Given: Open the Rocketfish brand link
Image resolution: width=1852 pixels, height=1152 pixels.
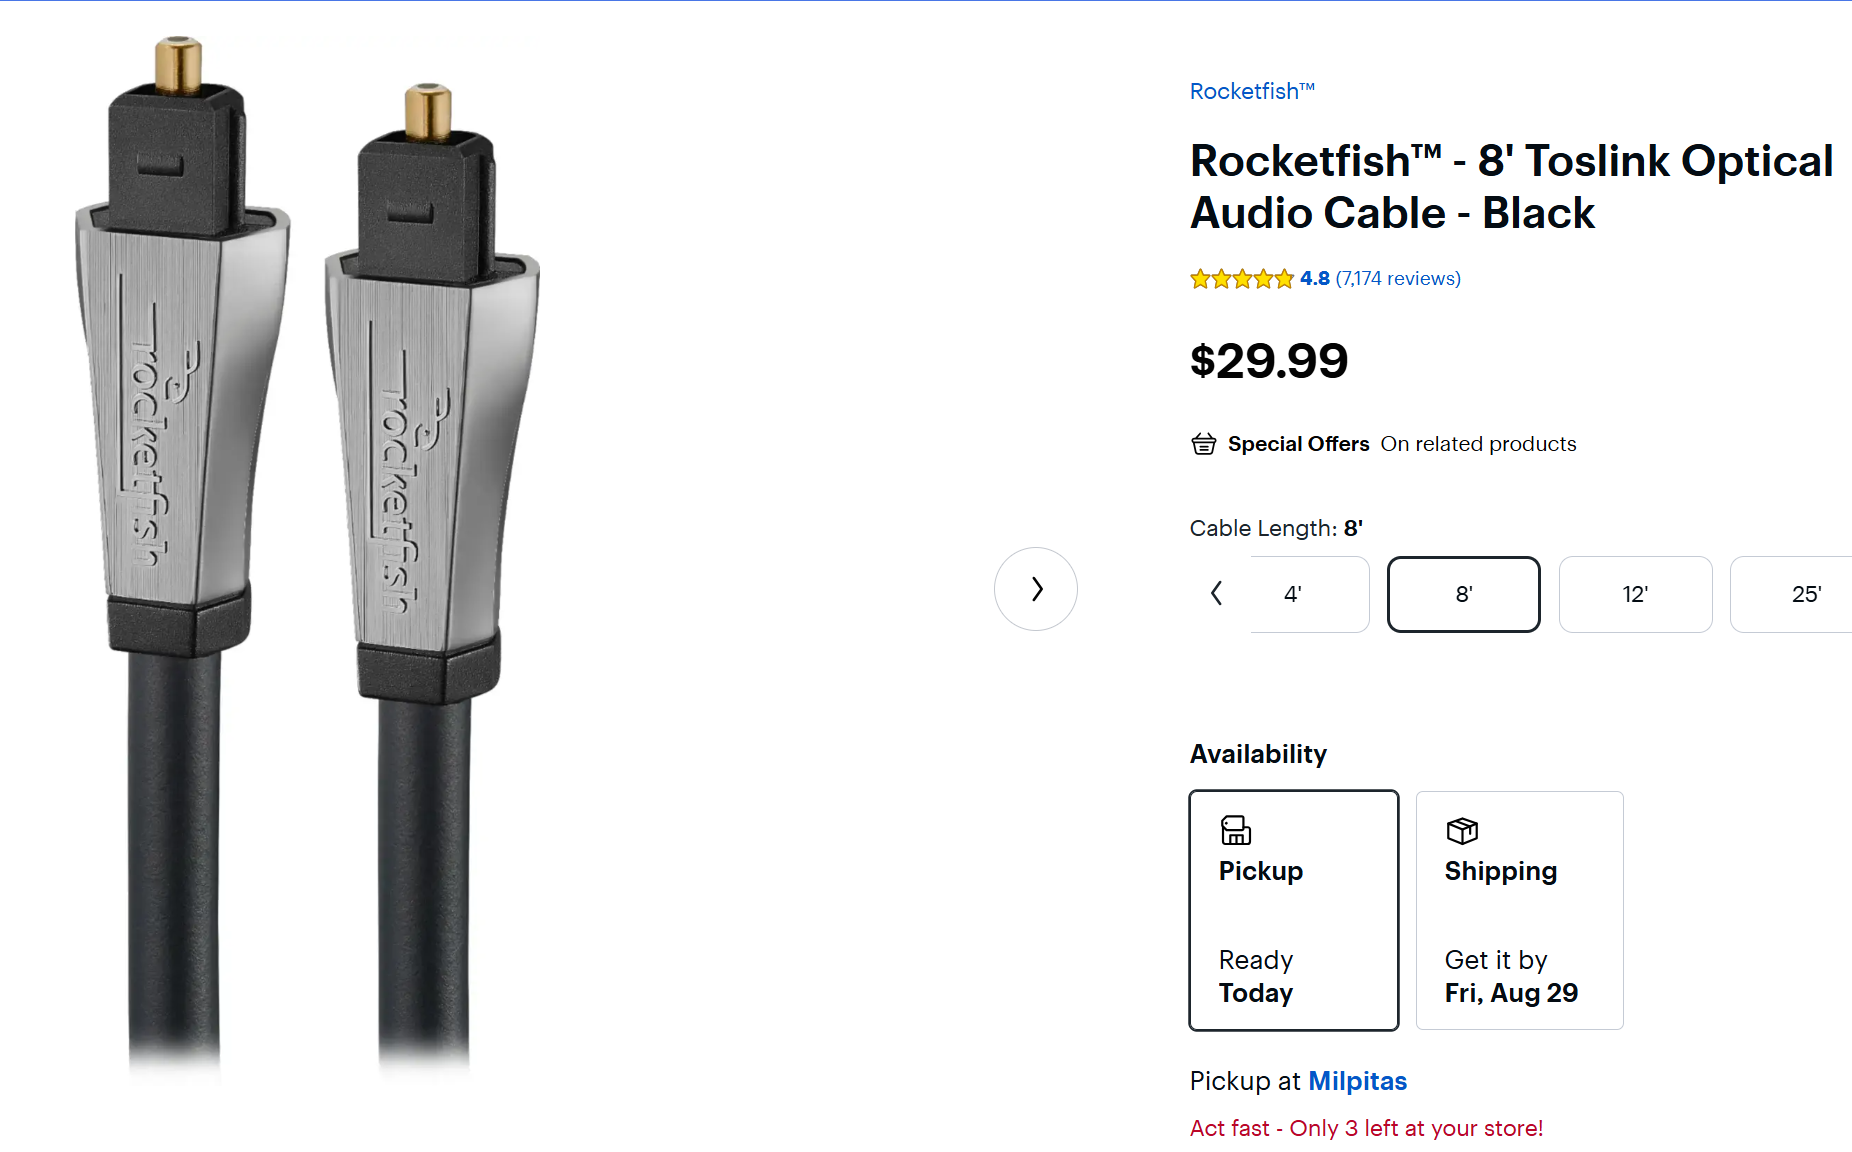Looking at the screenshot, I should [1251, 91].
